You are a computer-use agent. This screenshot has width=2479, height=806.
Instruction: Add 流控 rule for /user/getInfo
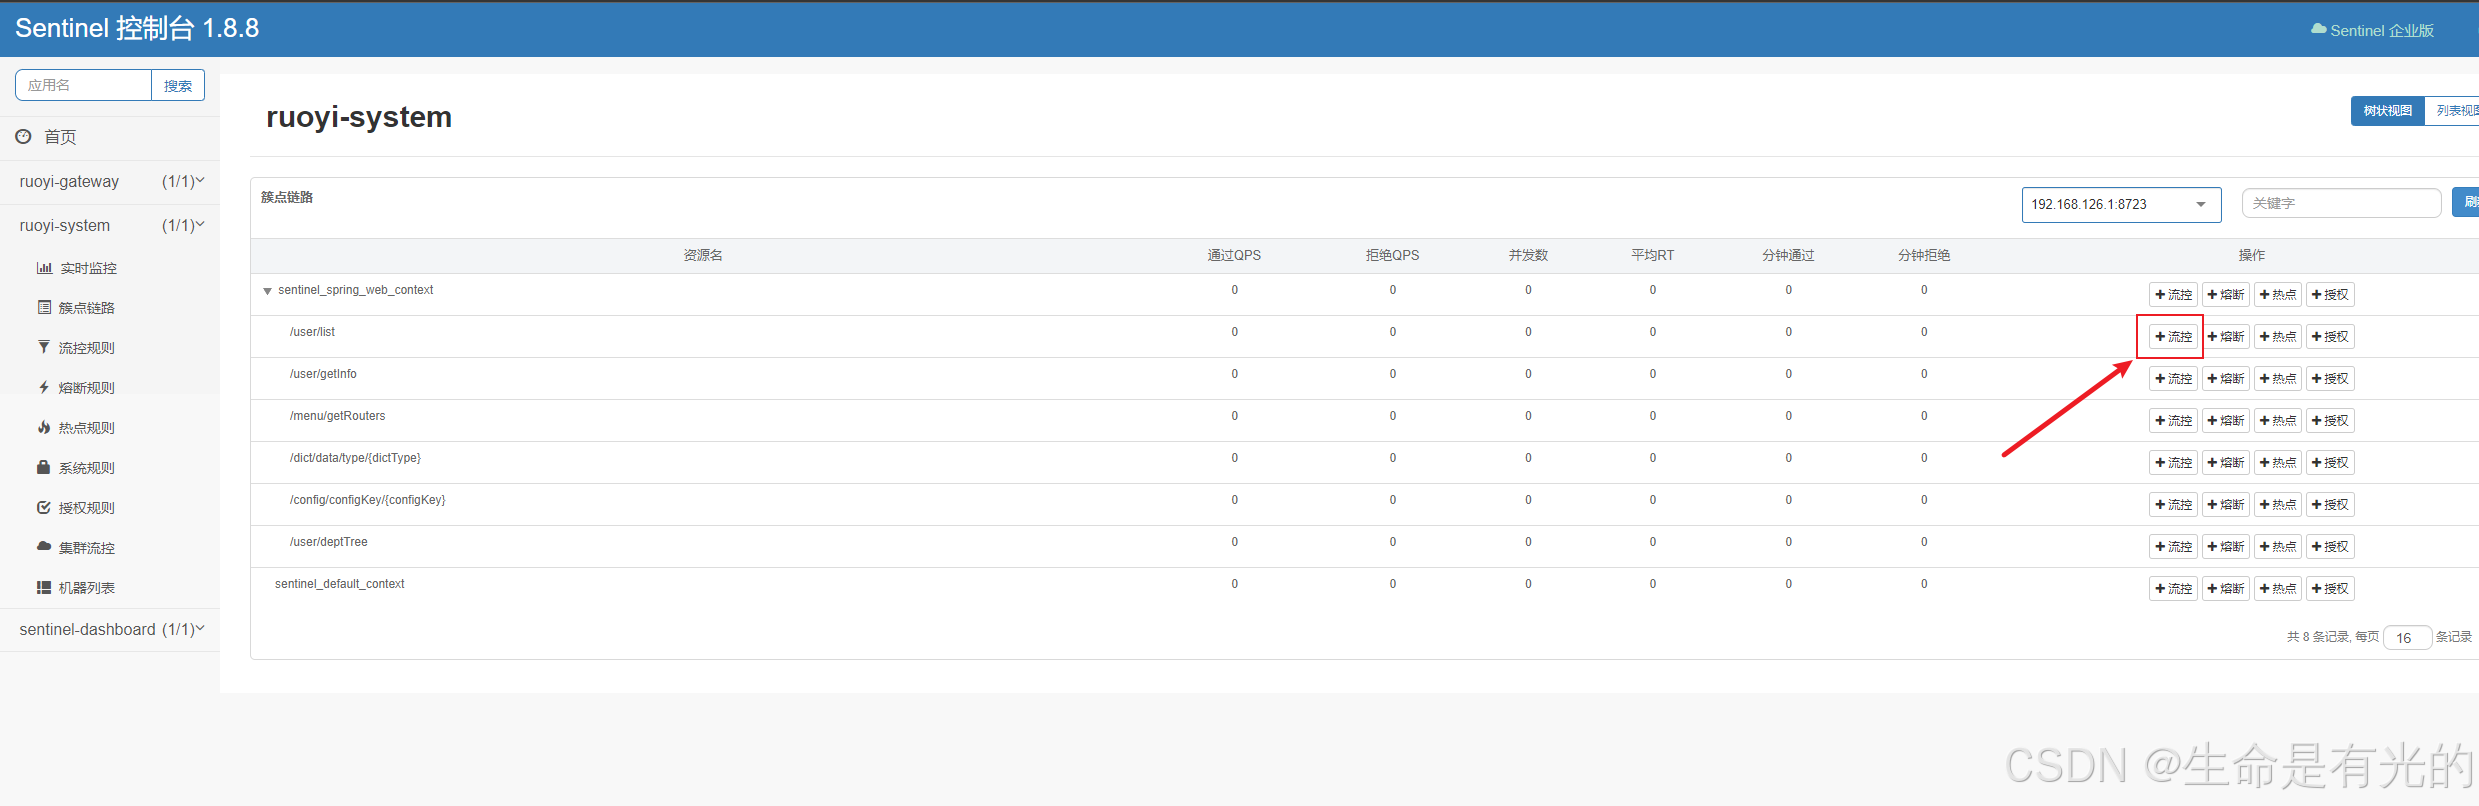(2173, 379)
